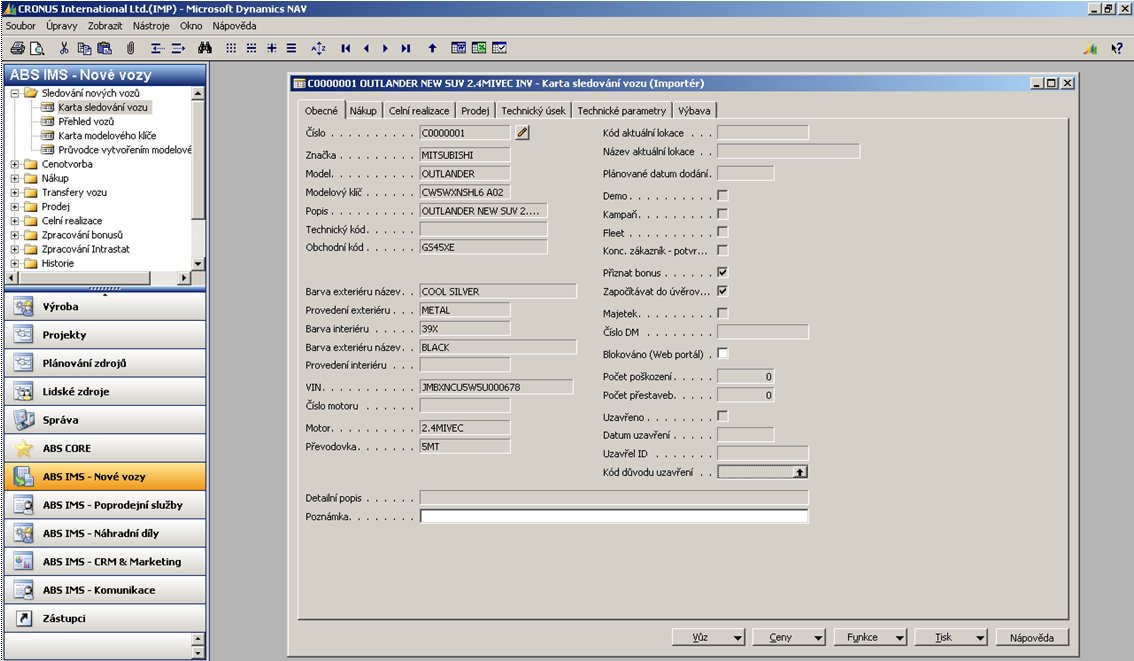The image size is (1134, 661).
Task: Click the Cut scissors icon
Action: tap(64, 48)
